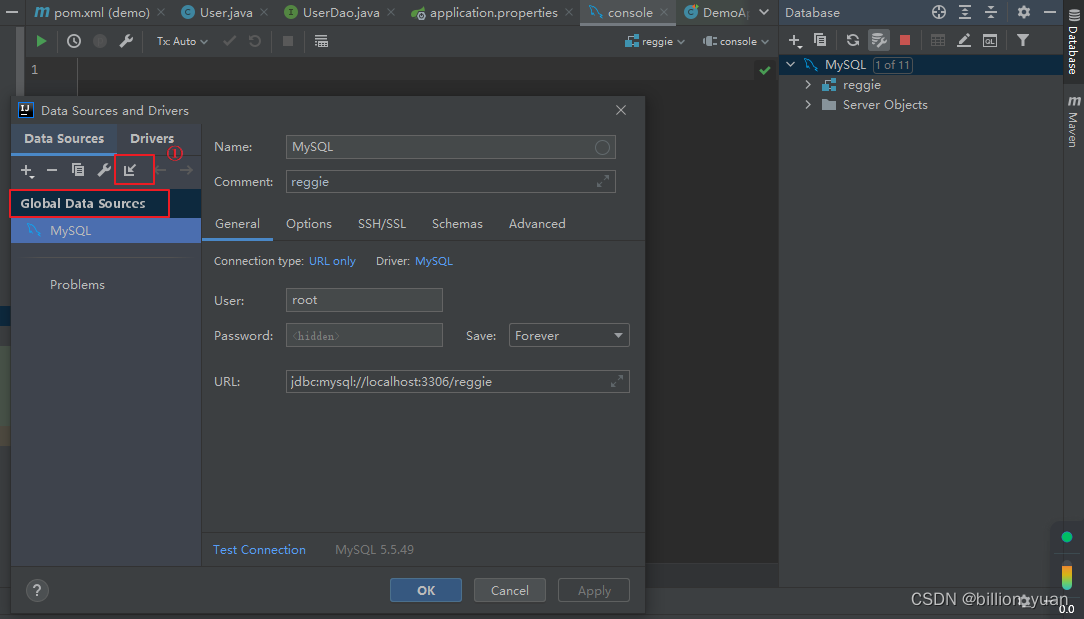The height and width of the screenshot is (619, 1084).
Task: Collapse all in Database panel header
Action: coord(991,12)
